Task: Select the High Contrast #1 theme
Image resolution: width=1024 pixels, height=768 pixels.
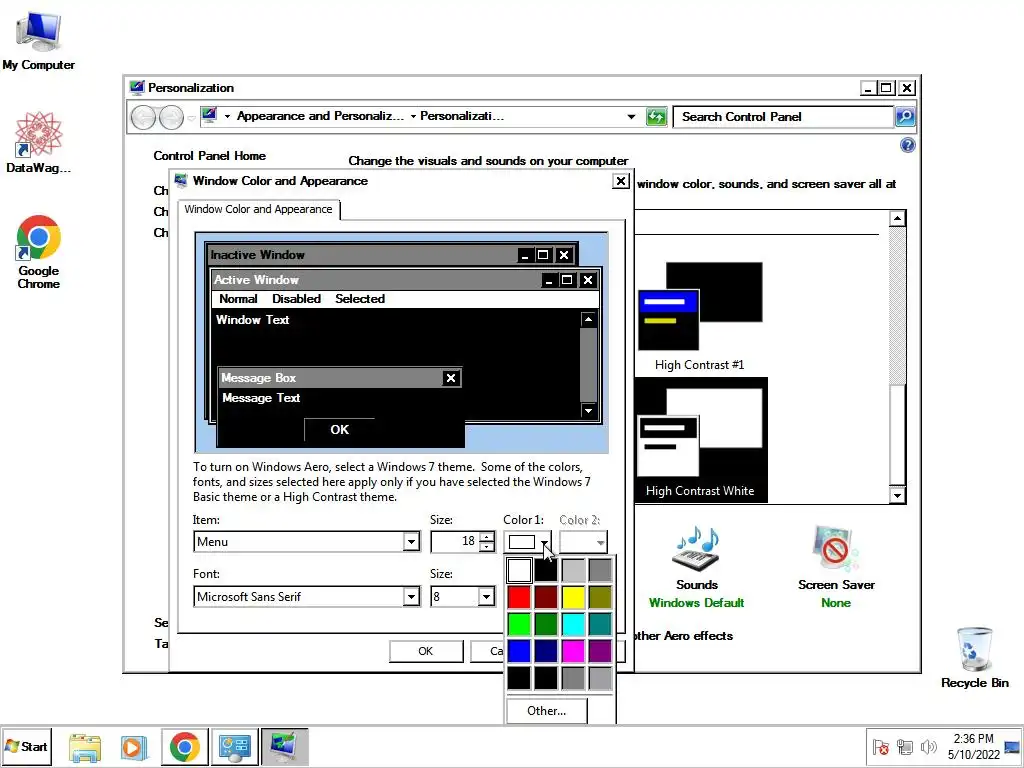Action: pos(699,317)
